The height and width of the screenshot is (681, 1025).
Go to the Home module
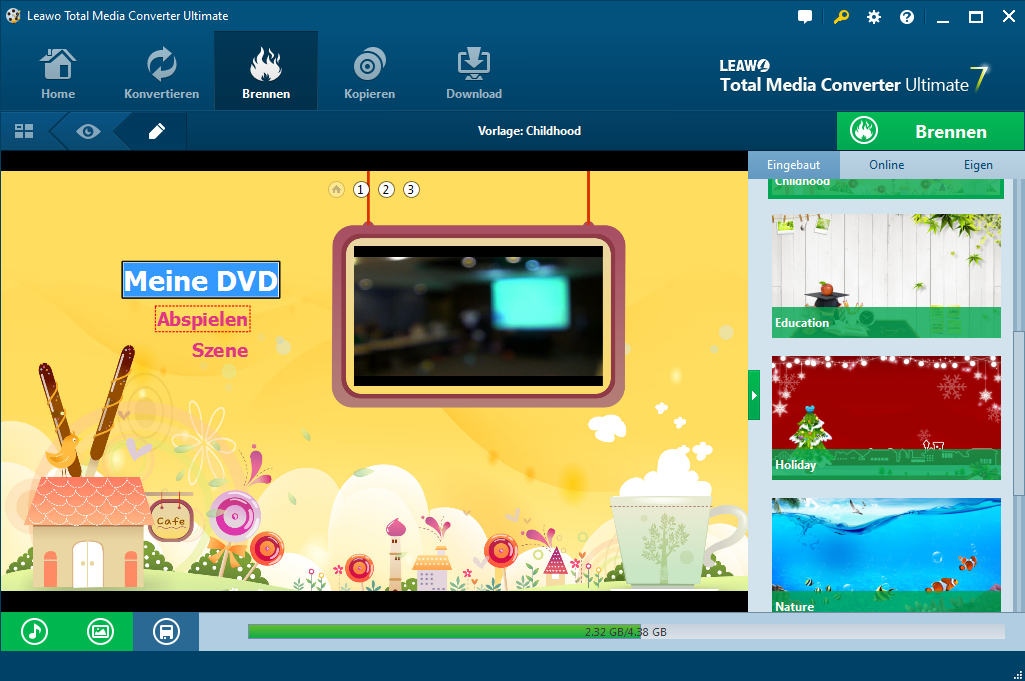point(58,72)
